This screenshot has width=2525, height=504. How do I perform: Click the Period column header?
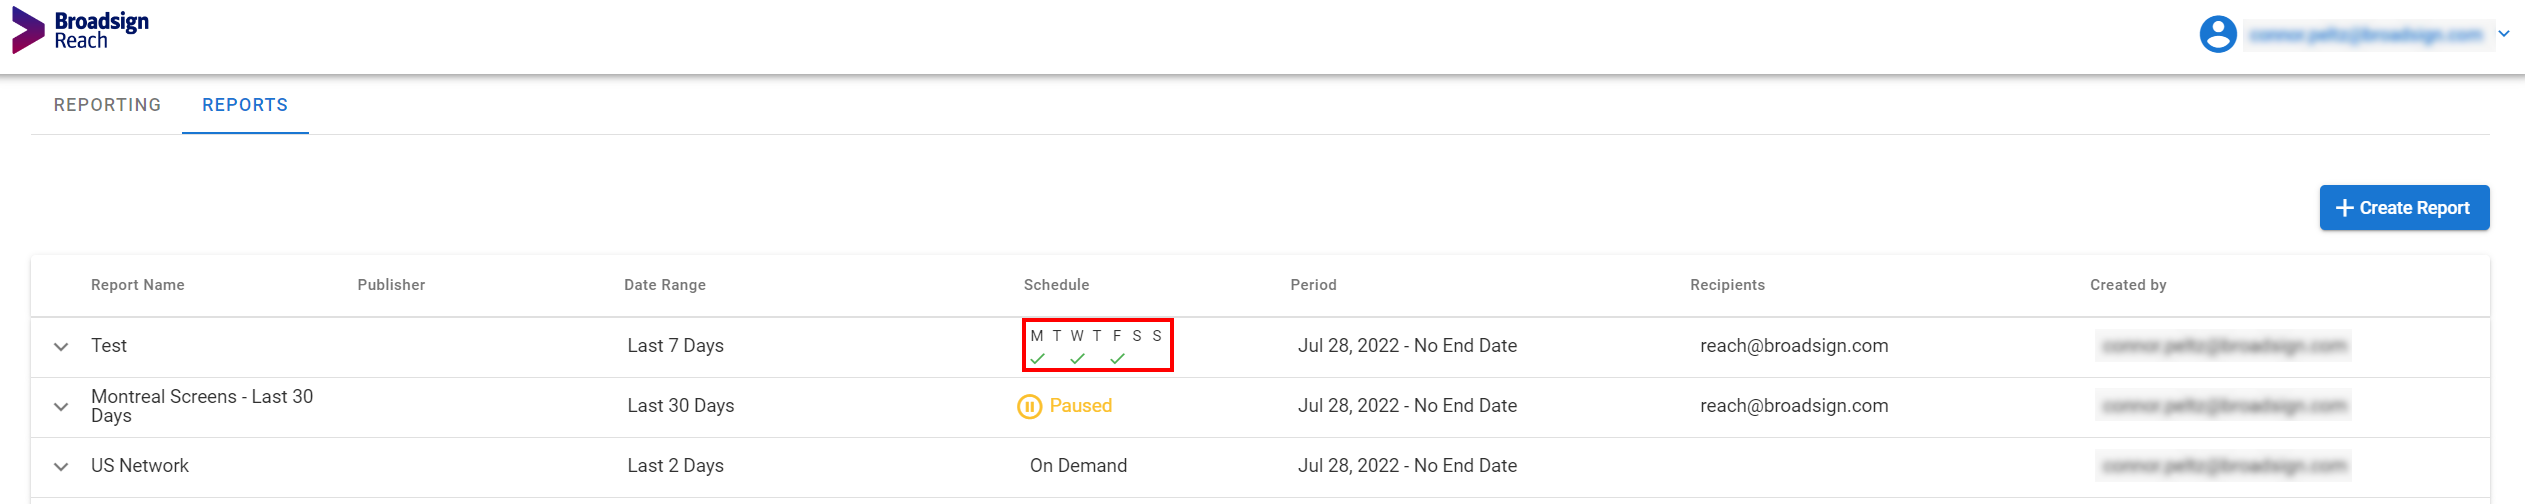pos(1313,285)
